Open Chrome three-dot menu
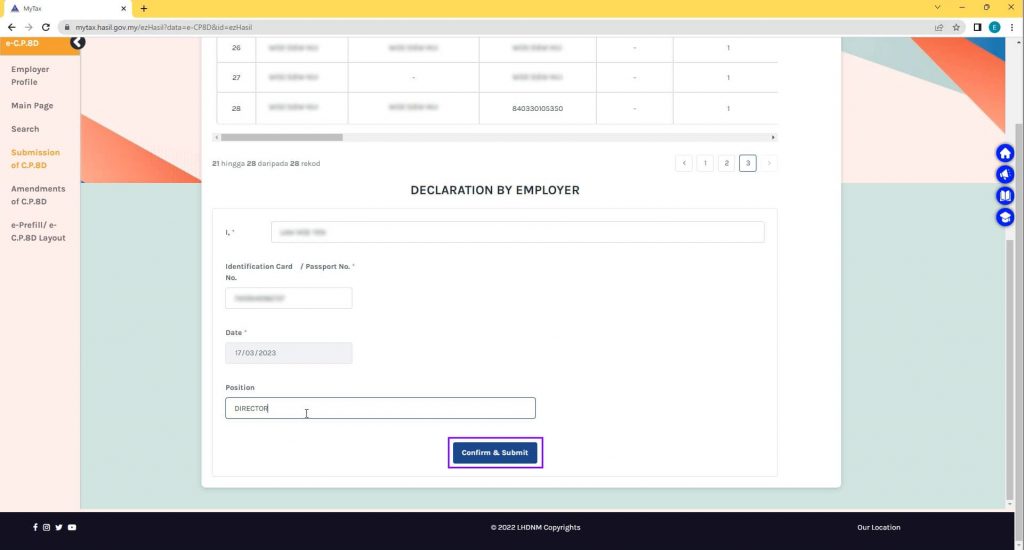This screenshot has width=1024, height=550. [x=1011, y=27]
